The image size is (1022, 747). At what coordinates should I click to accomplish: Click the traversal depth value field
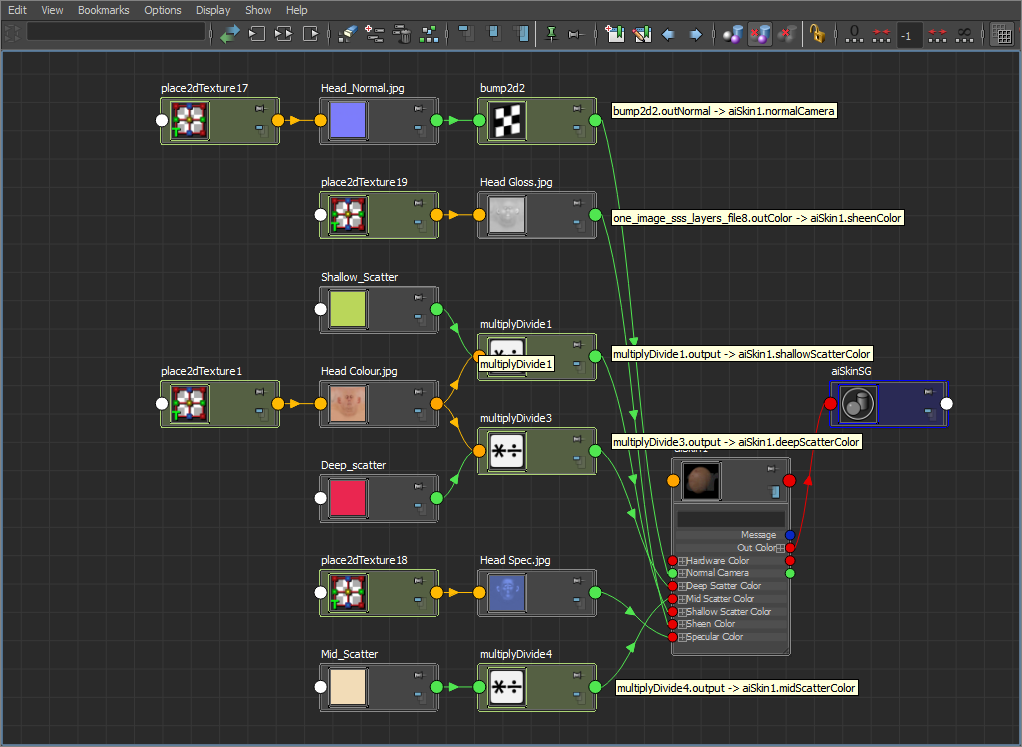[x=909, y=35]
